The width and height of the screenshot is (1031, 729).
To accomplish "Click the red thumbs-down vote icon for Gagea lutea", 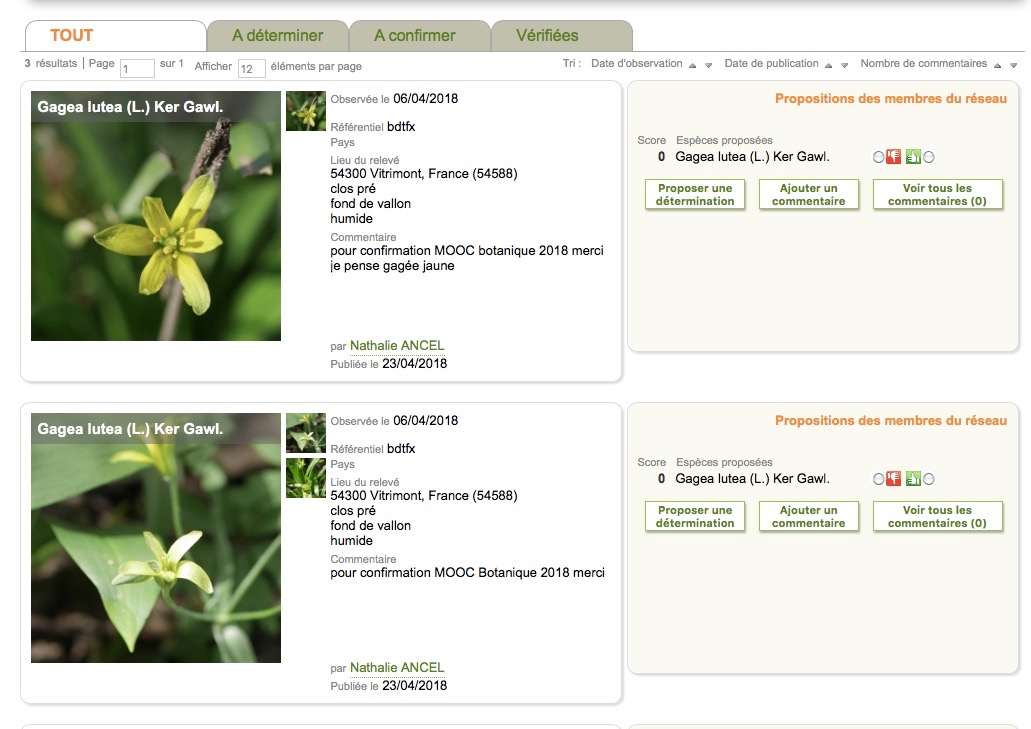I will coord(893,156).
